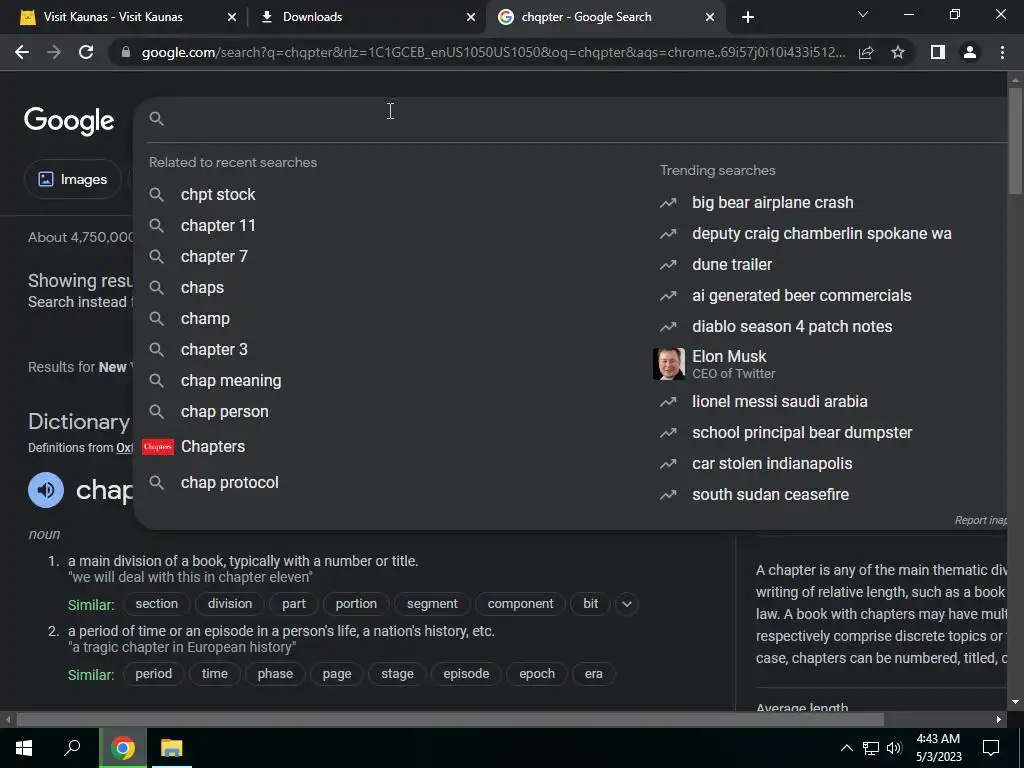Open trending 'lionel messi saudi arabia'

coord(780,402)
